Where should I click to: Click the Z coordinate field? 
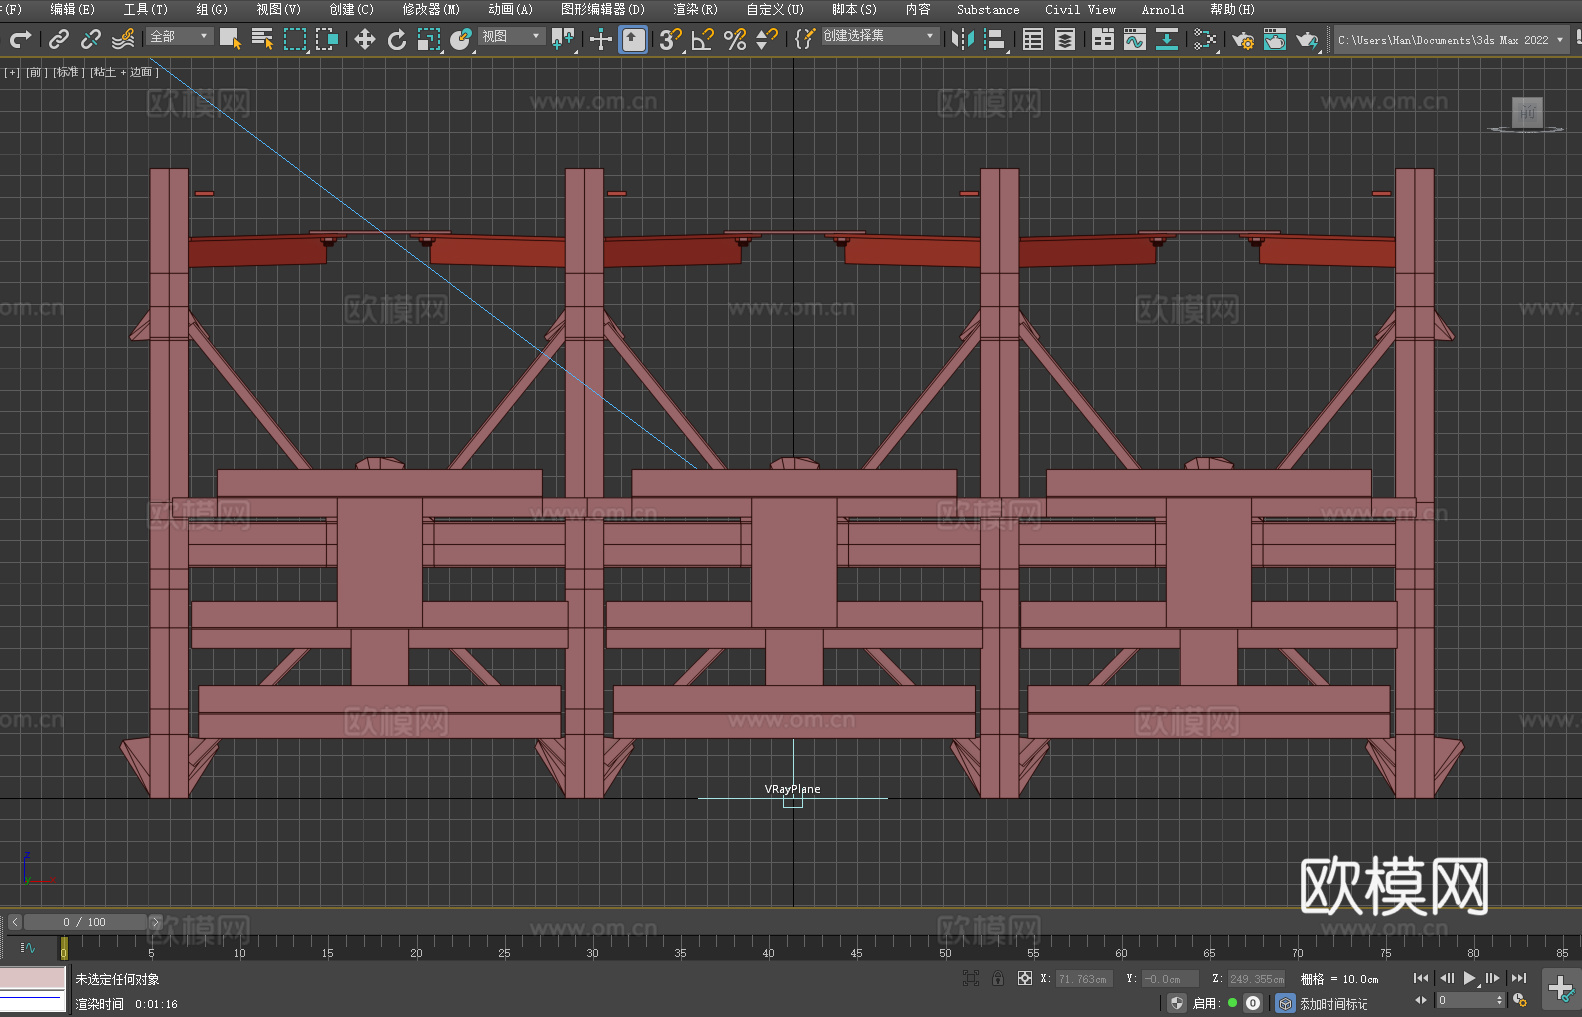[1257, 979]
